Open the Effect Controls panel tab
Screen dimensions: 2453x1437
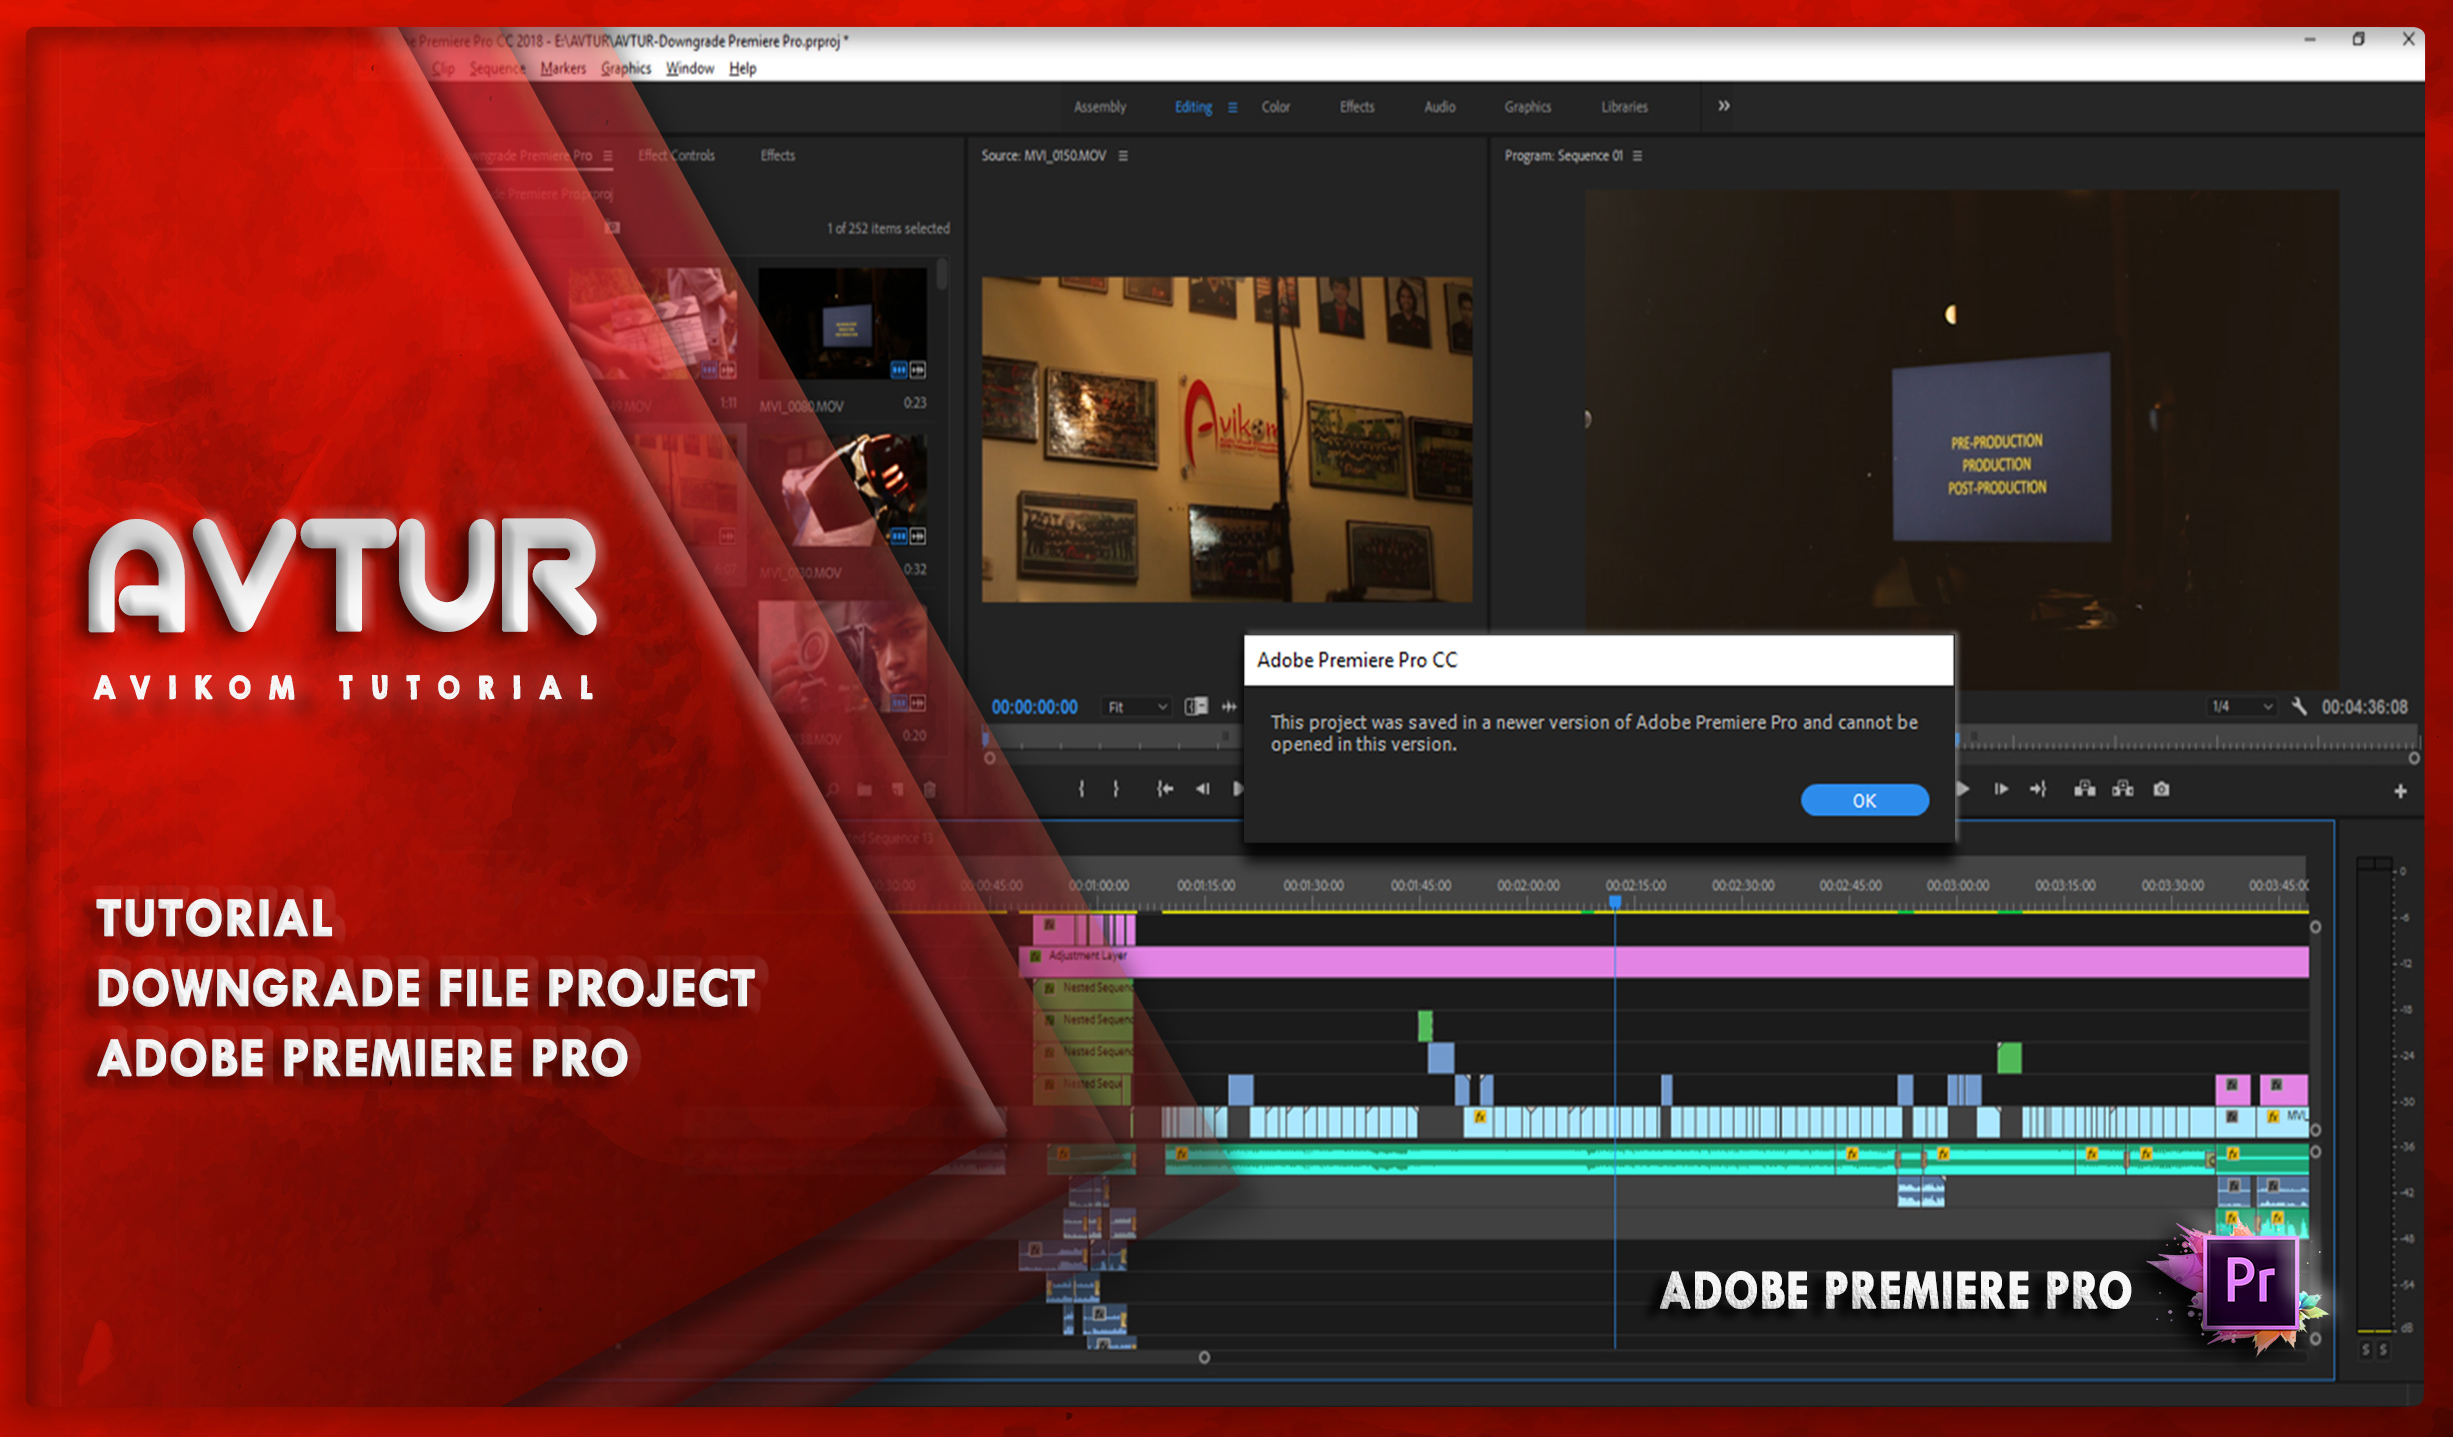[x=677, y=155]
